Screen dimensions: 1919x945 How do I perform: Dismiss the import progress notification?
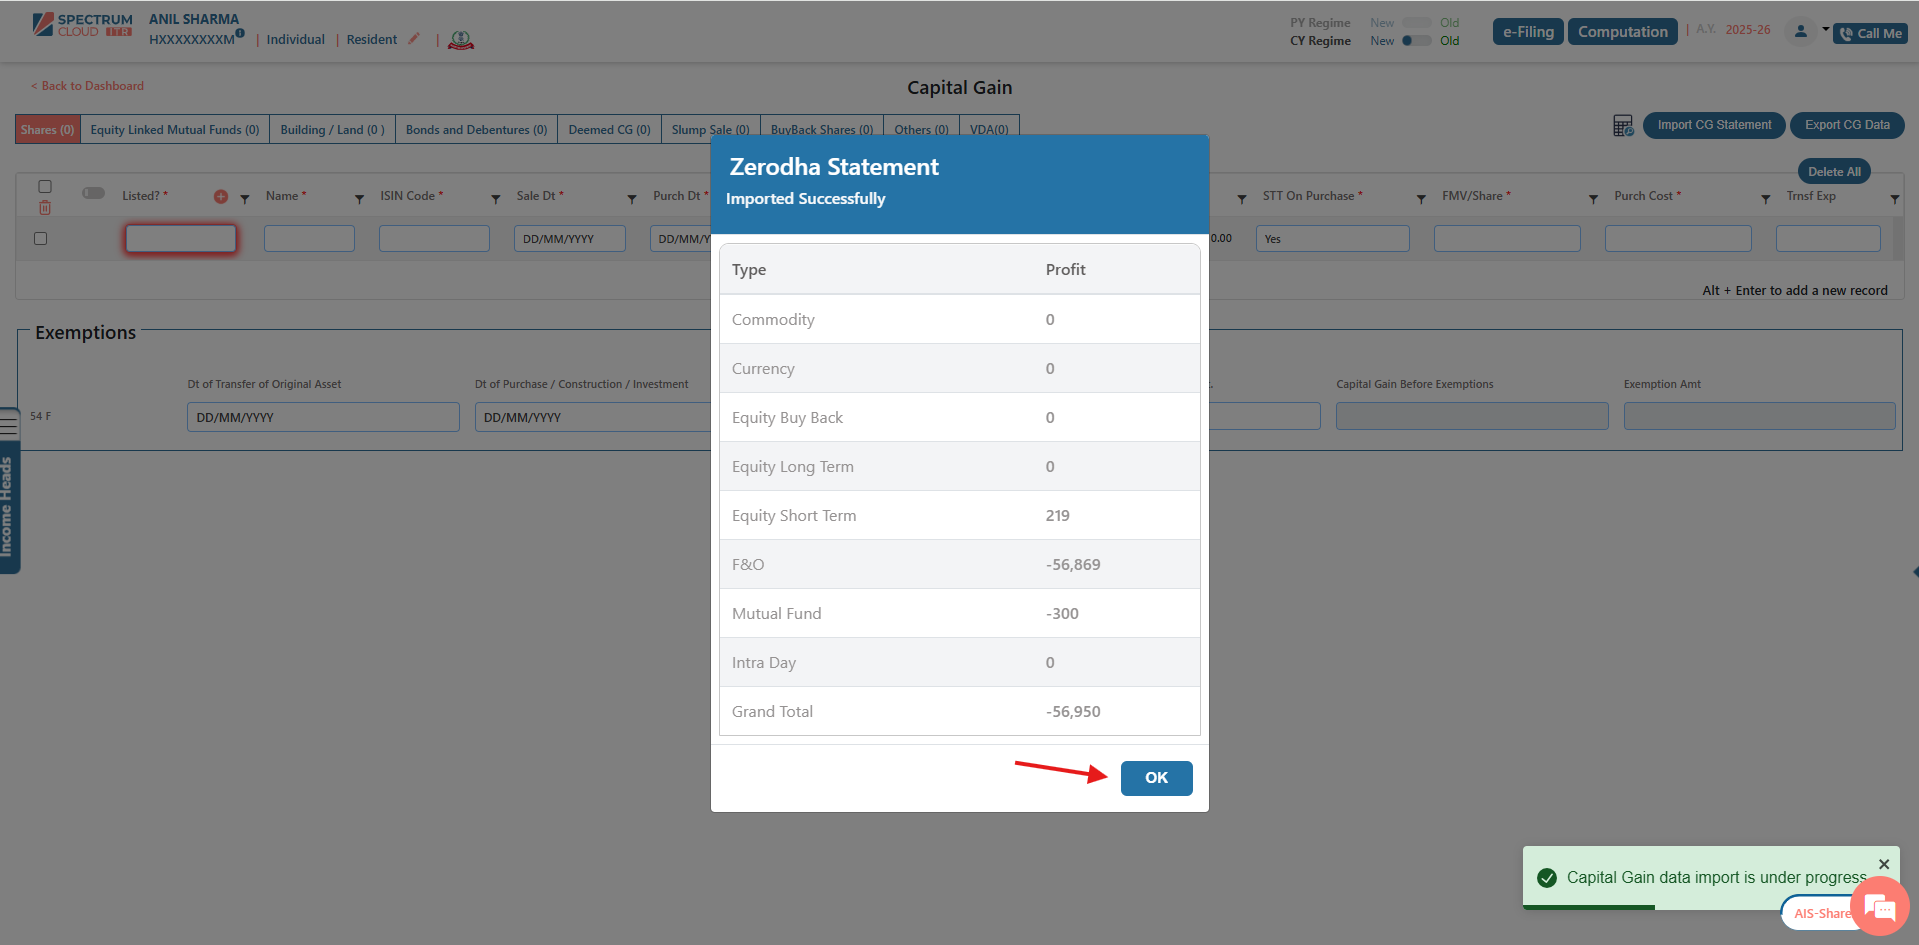pyautogui.click(x=1884, y=864)
